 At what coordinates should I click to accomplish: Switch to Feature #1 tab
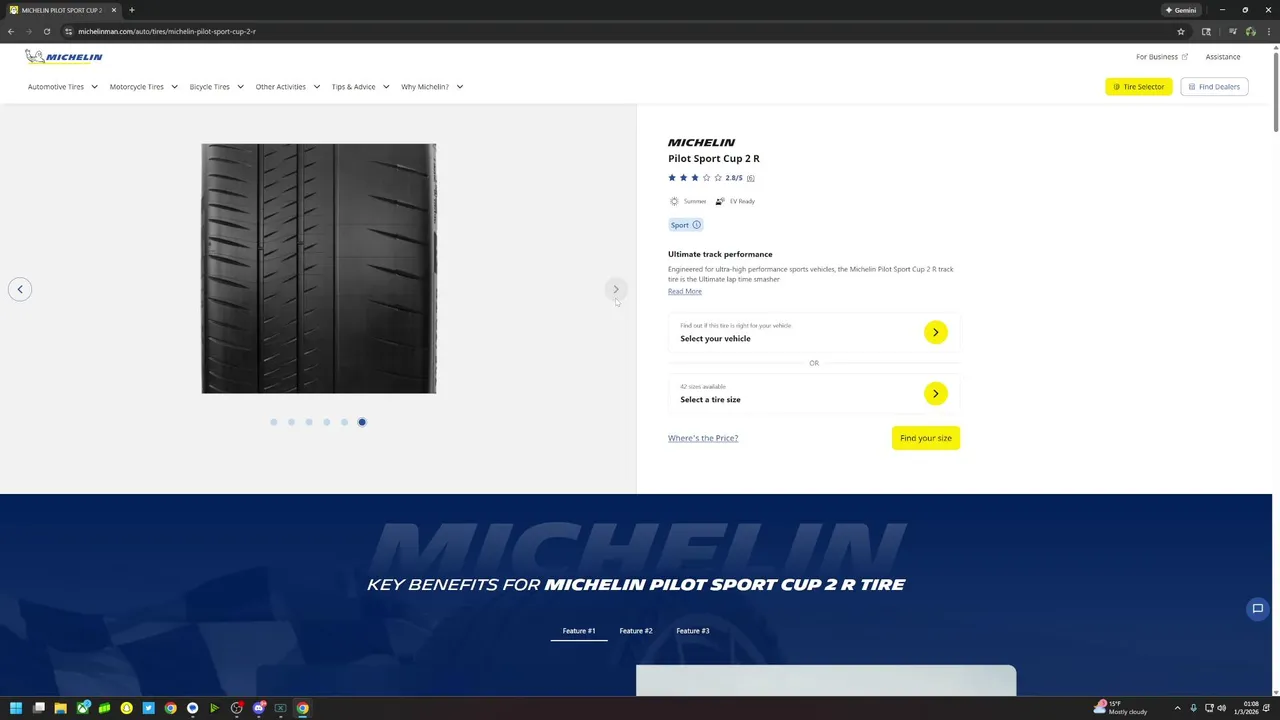pyautogui.click(x=579, y=631)
